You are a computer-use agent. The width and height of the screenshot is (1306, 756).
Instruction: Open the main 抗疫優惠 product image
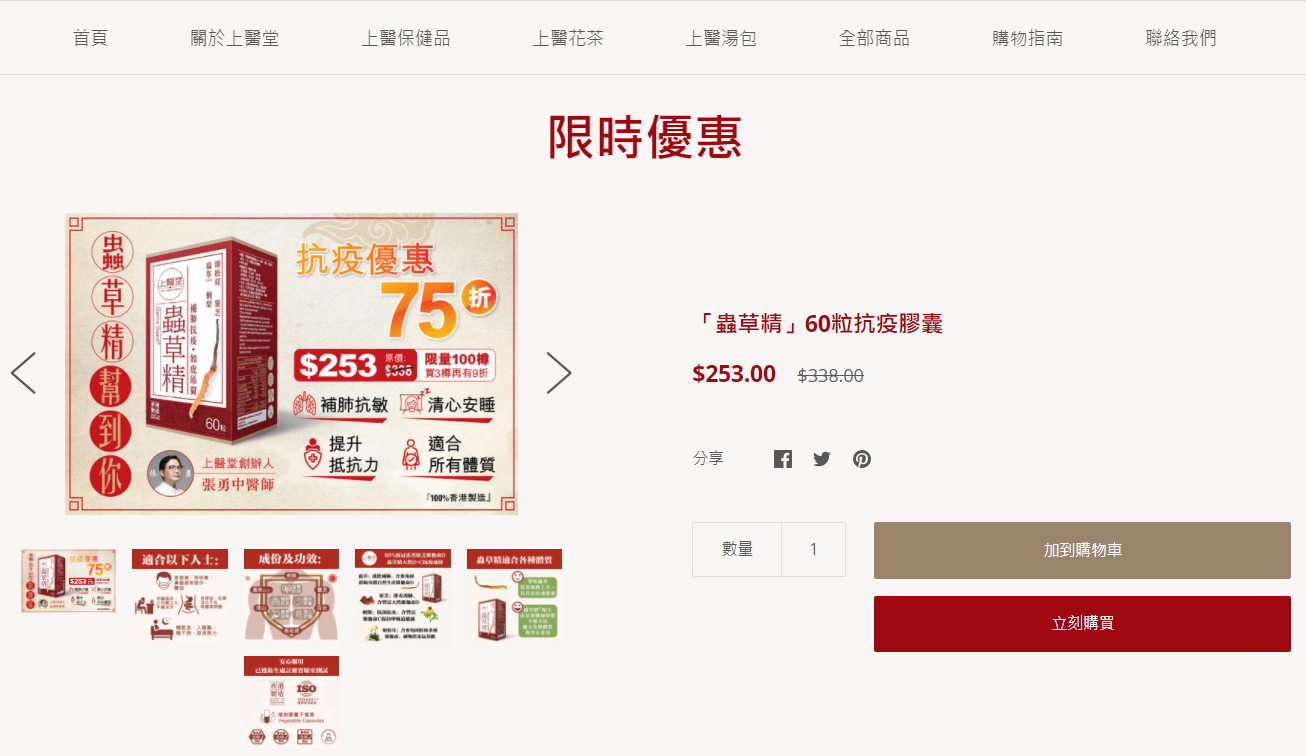pos(292,364)
